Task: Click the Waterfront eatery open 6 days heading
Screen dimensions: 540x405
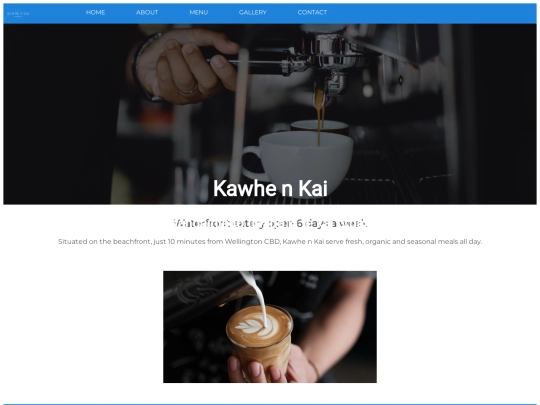Action: 270,224
